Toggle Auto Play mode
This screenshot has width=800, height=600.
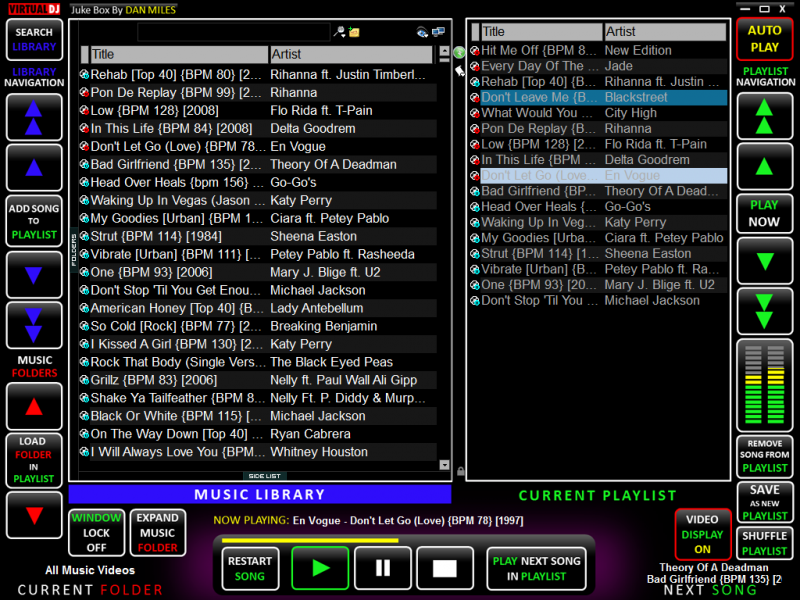coord(764,39)
